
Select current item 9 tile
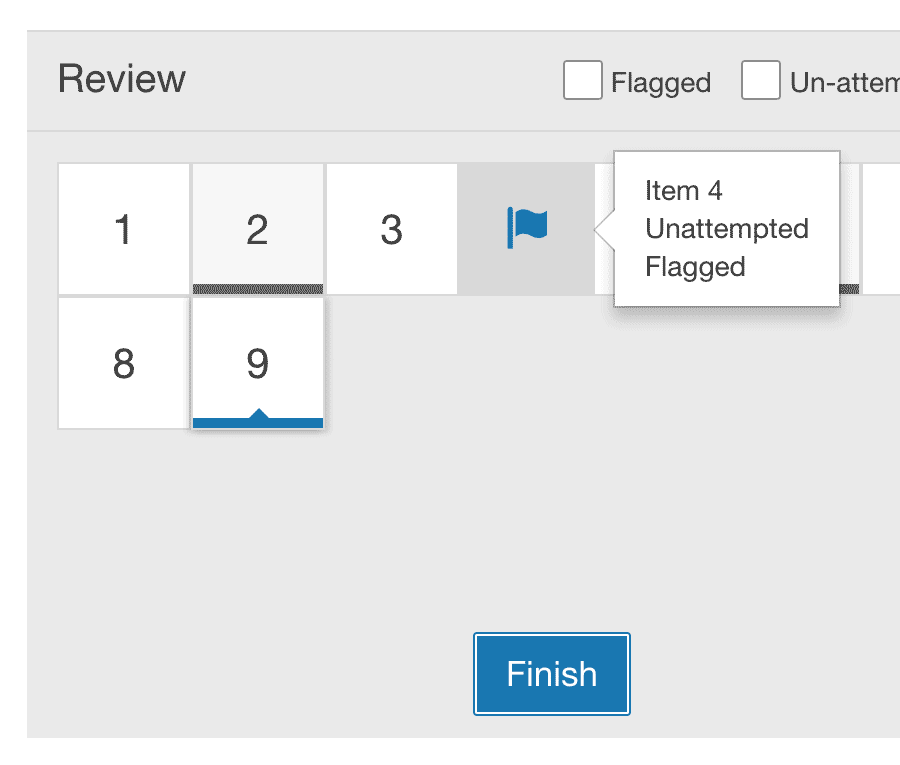pyautogui.click(x=258, y=363)
